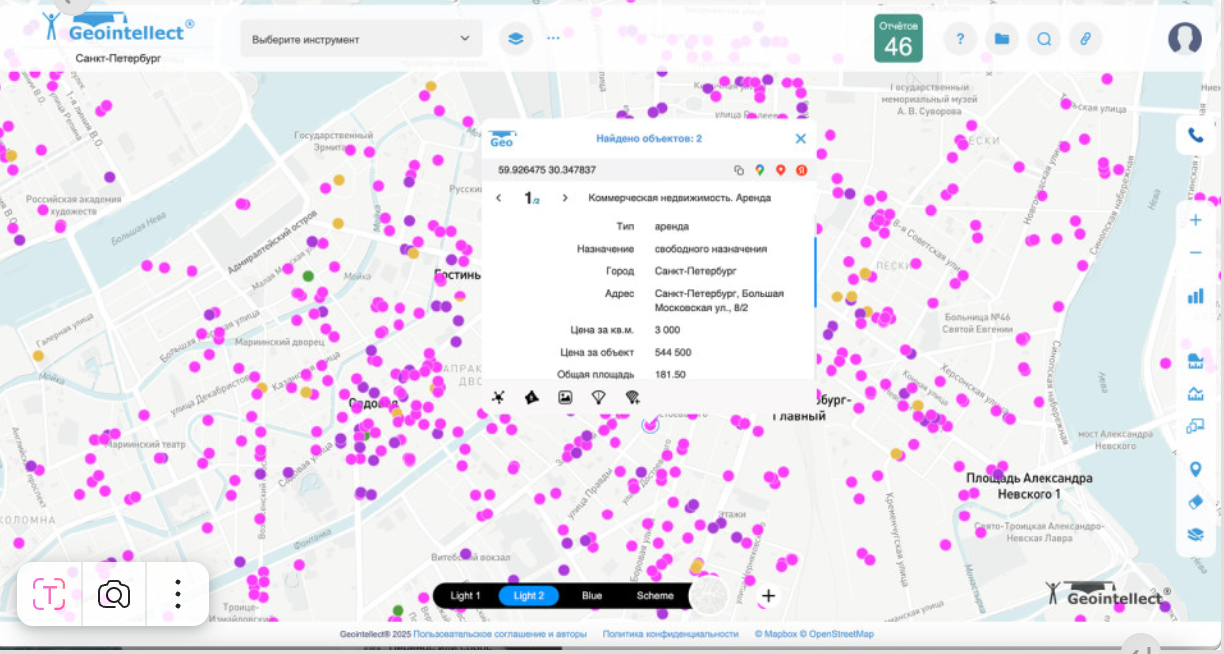Click the phone contact icon
The width and height of the screenshot is (1224, 654).
pos(1195,135)
